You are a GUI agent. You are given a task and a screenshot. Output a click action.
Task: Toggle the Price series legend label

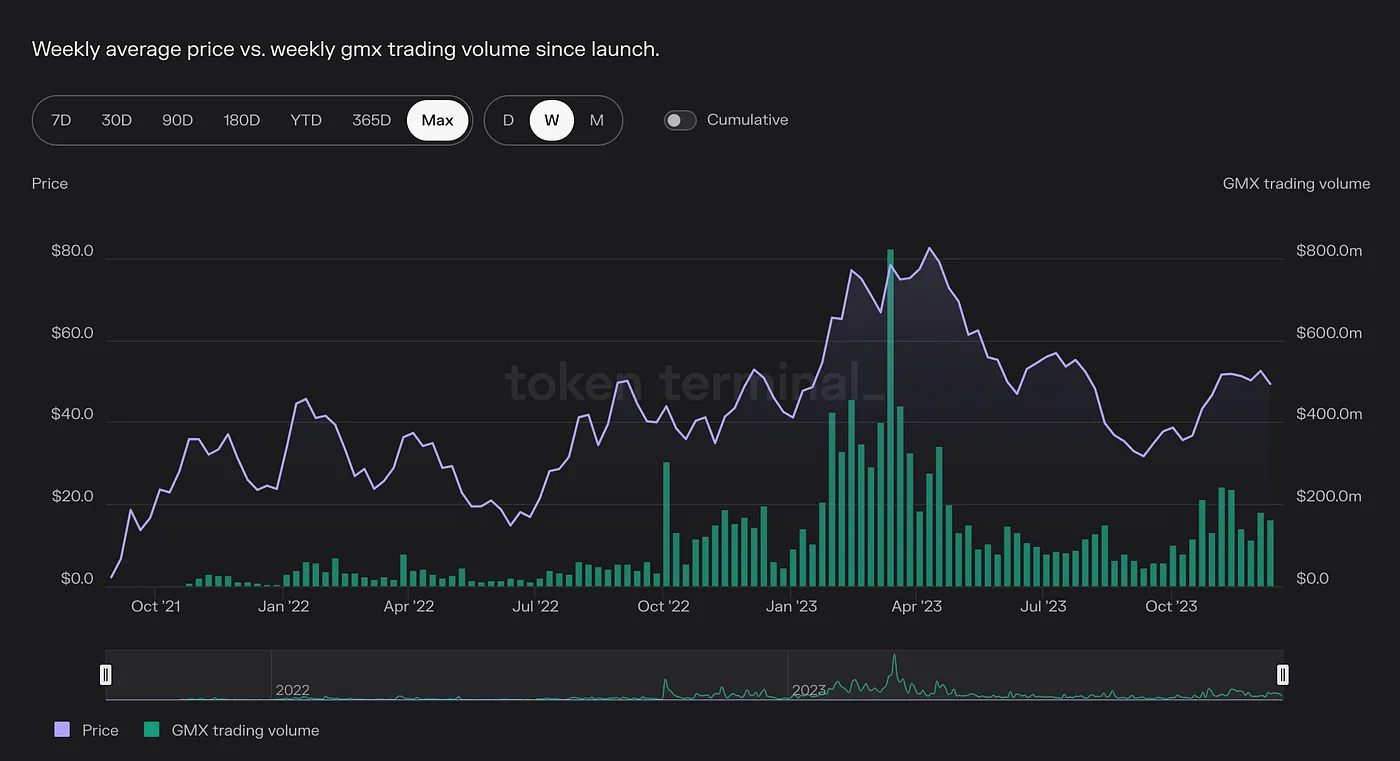(100, 730)
